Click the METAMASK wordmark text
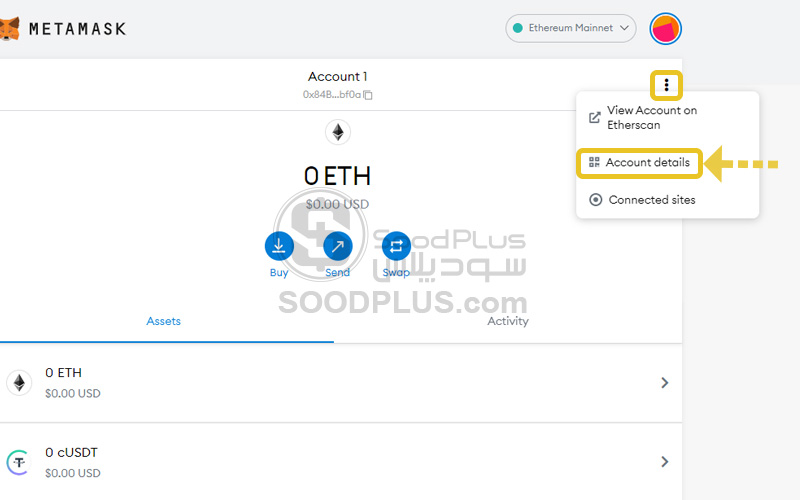 tap(77, 29)
